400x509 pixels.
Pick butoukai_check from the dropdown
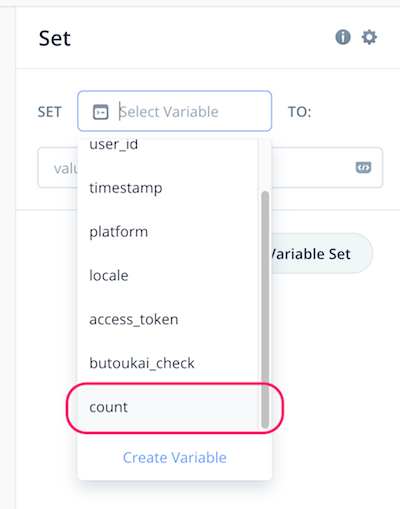[168, 363]
